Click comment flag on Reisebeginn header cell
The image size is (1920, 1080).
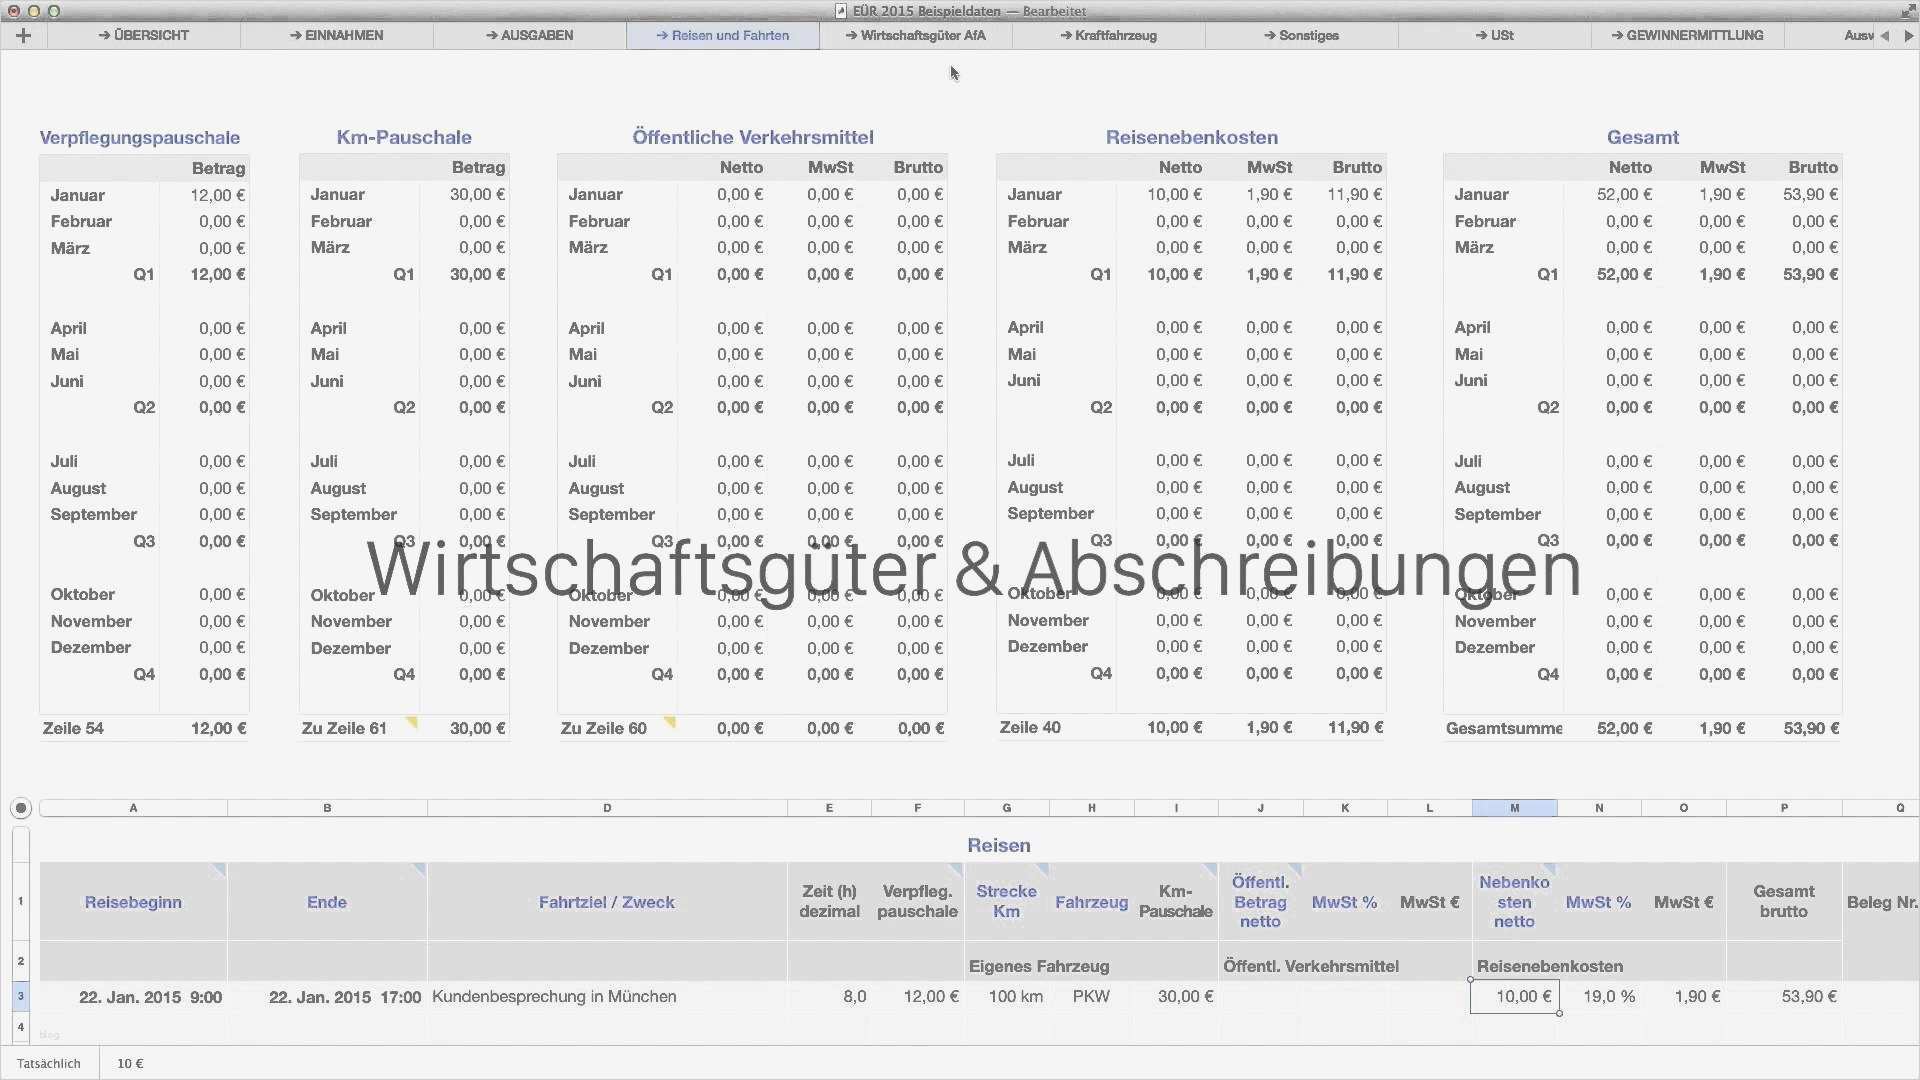(218, 871)
